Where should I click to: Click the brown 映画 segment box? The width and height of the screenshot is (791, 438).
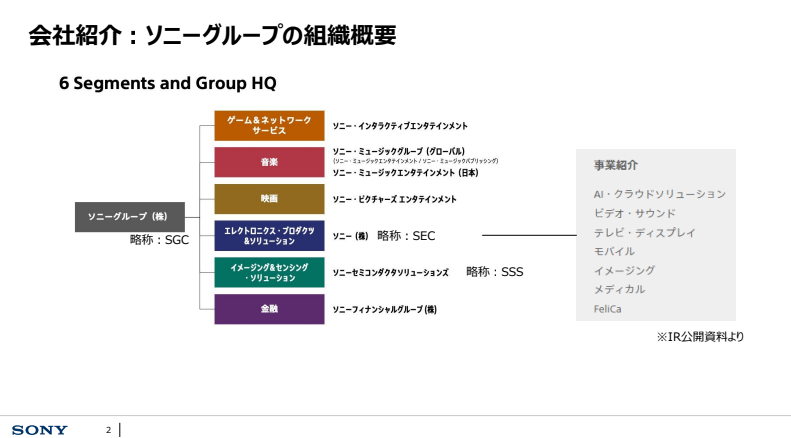(269, 199)
